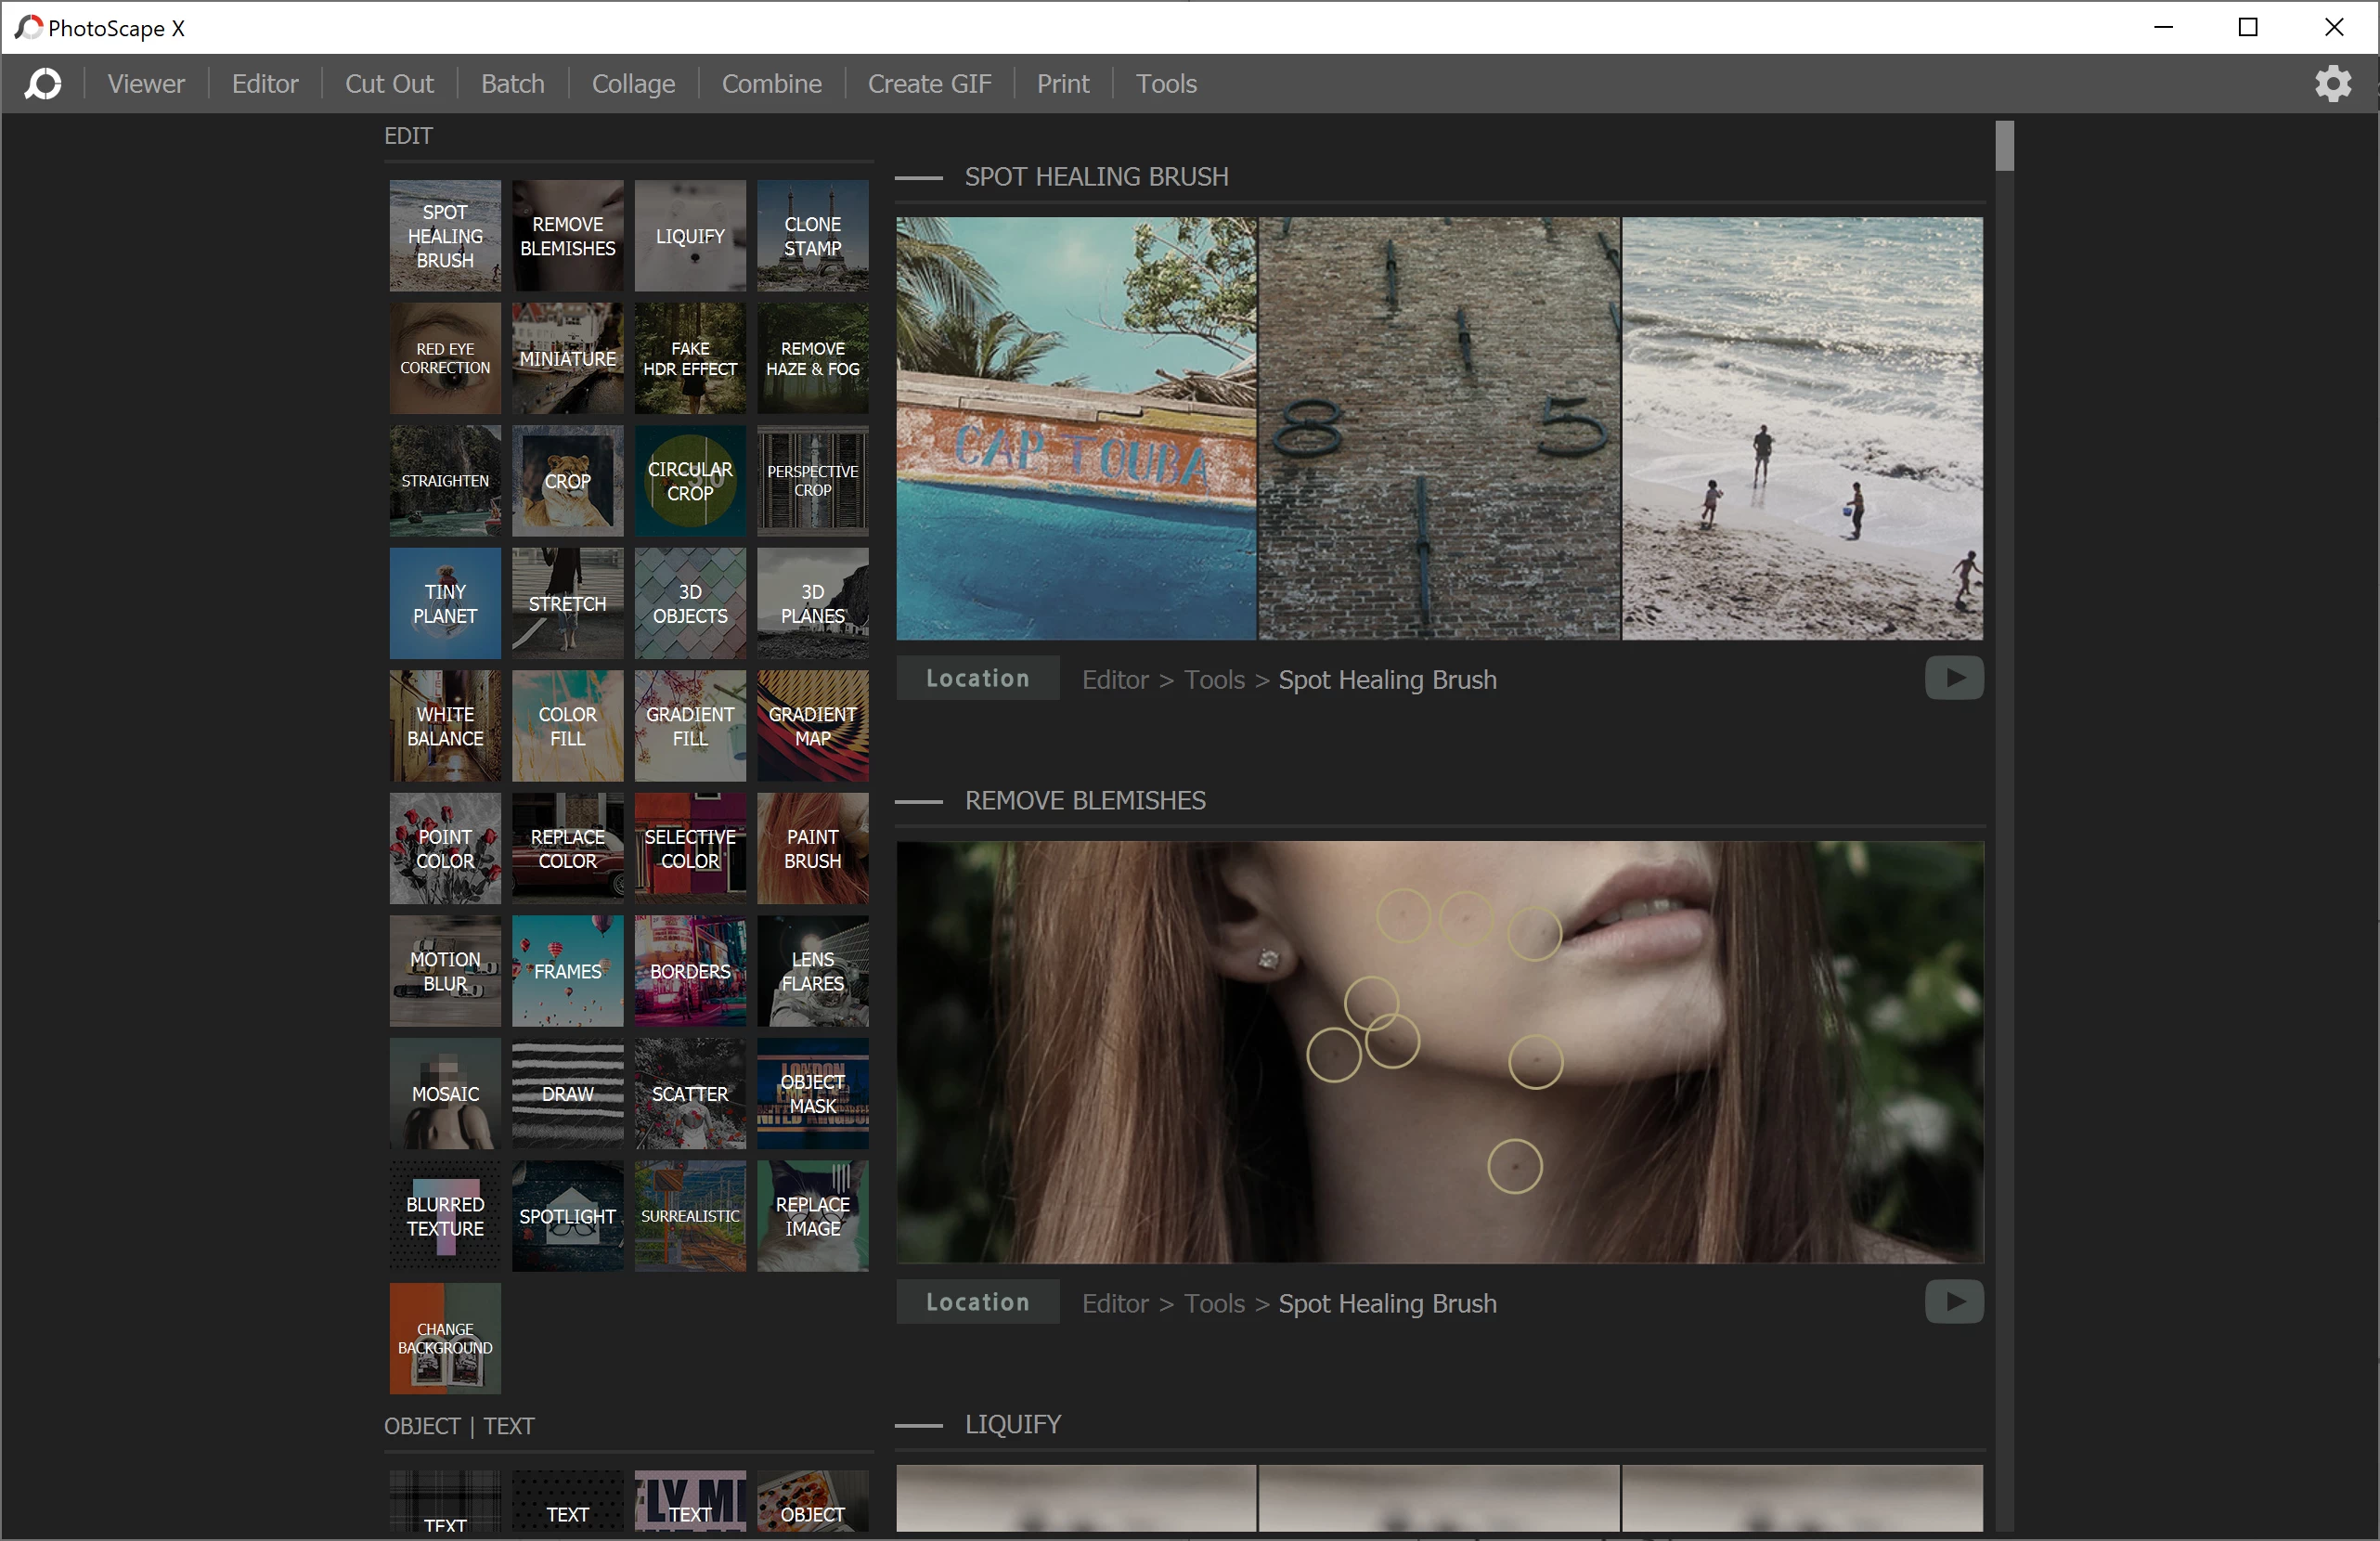The width and height of the screenshot is (2380, 1541).
Task: Click the right-side scrollbar handle
Action: (2003, 143)
